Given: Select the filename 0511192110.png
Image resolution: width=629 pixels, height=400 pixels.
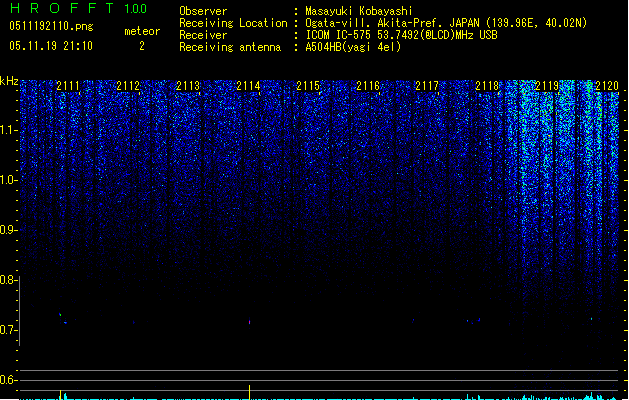Looking at the screenshot, I should [x=51, y=26].
